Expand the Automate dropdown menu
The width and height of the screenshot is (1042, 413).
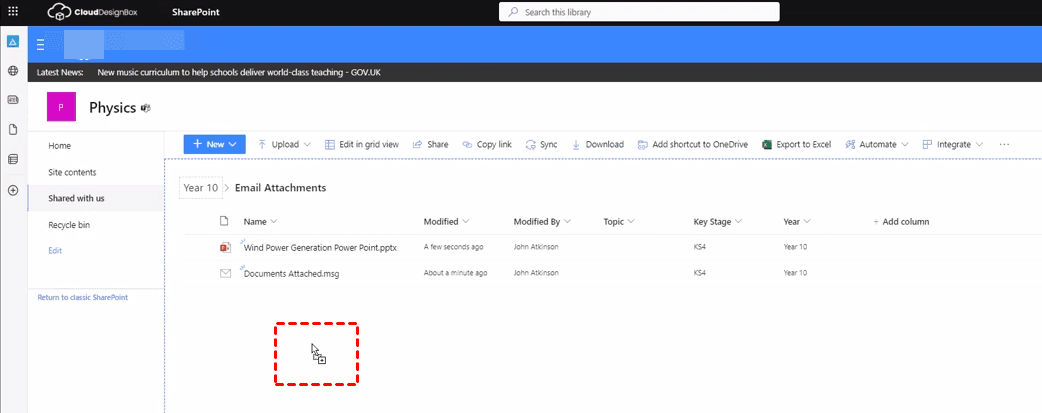pos(877,144)
